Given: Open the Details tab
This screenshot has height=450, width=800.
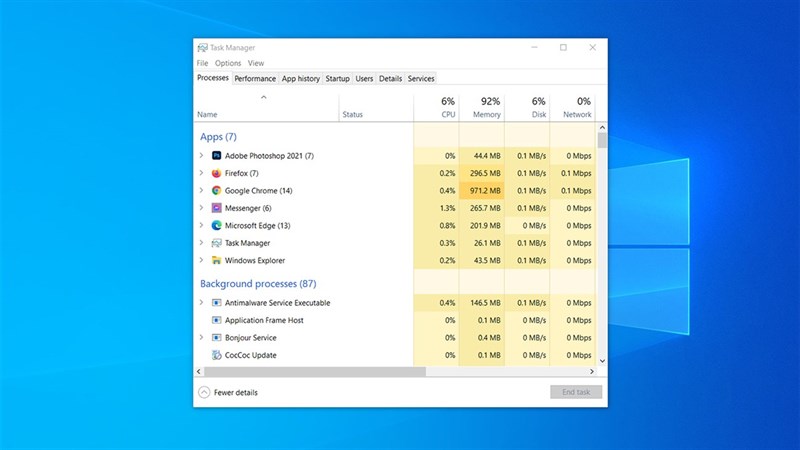Looking at the screenshot, I should tap(390, 79).
